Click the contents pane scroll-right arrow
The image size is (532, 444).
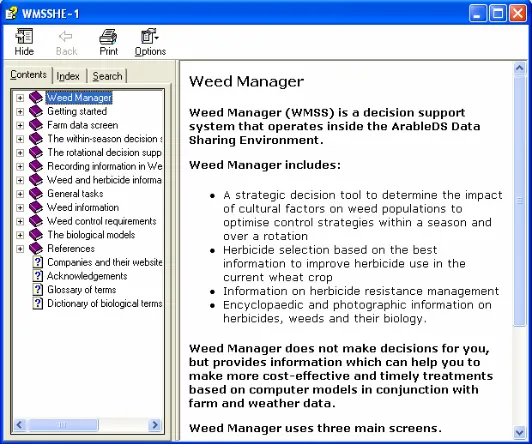[155, 425]
